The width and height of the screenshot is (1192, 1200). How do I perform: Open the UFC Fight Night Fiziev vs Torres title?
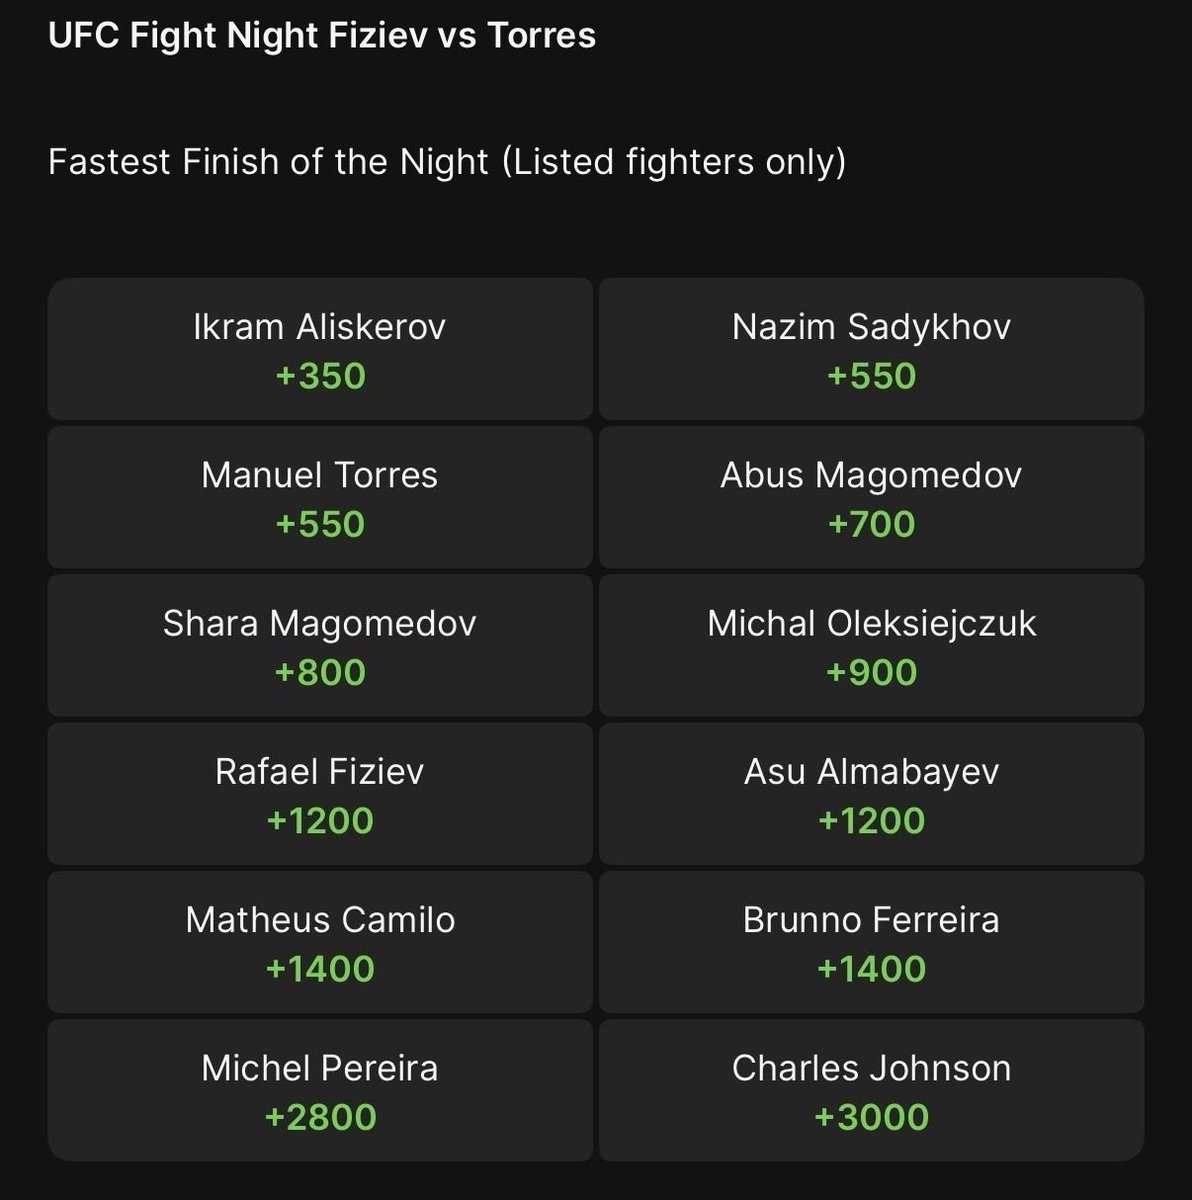click(322, 36)
